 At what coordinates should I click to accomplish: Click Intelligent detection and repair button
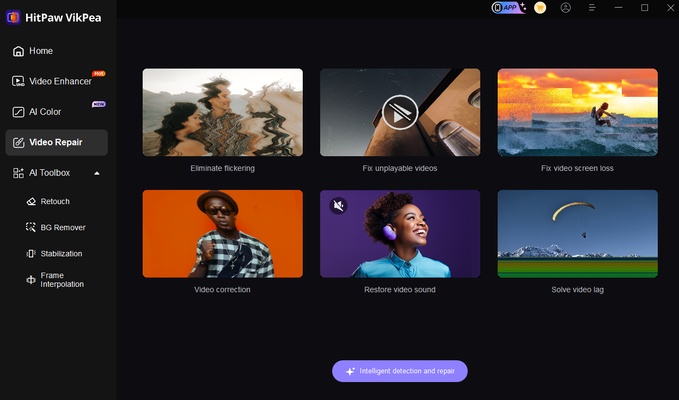[x=399, y=371]
